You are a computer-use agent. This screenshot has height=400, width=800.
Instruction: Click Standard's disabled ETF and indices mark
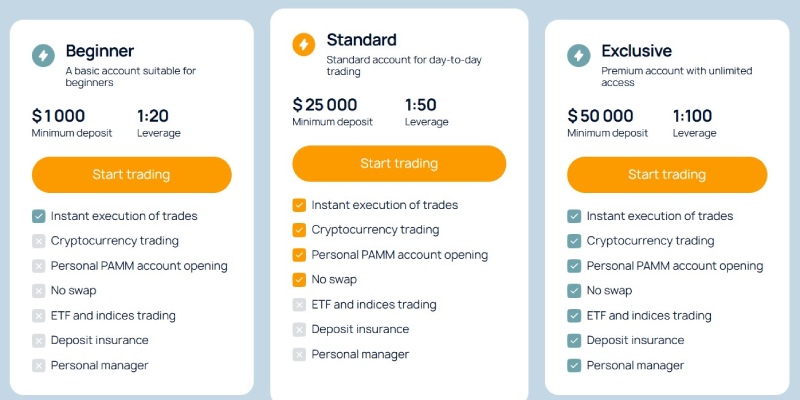pyautogui.click(x=299, y=305)
